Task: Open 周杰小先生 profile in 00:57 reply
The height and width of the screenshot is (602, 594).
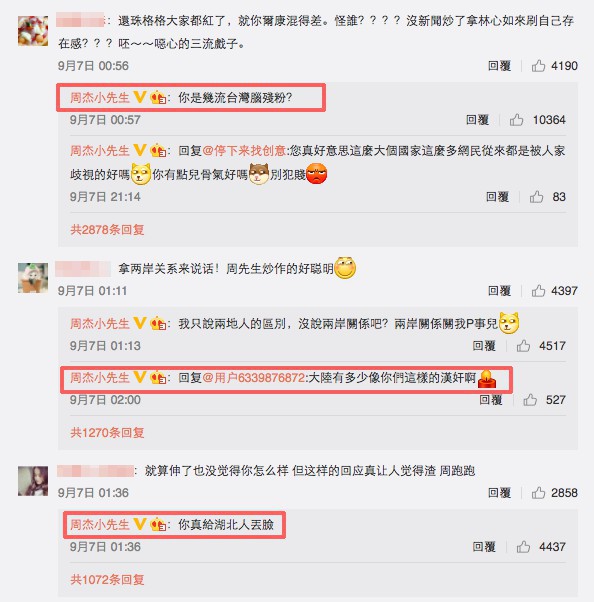Action: 99,98
